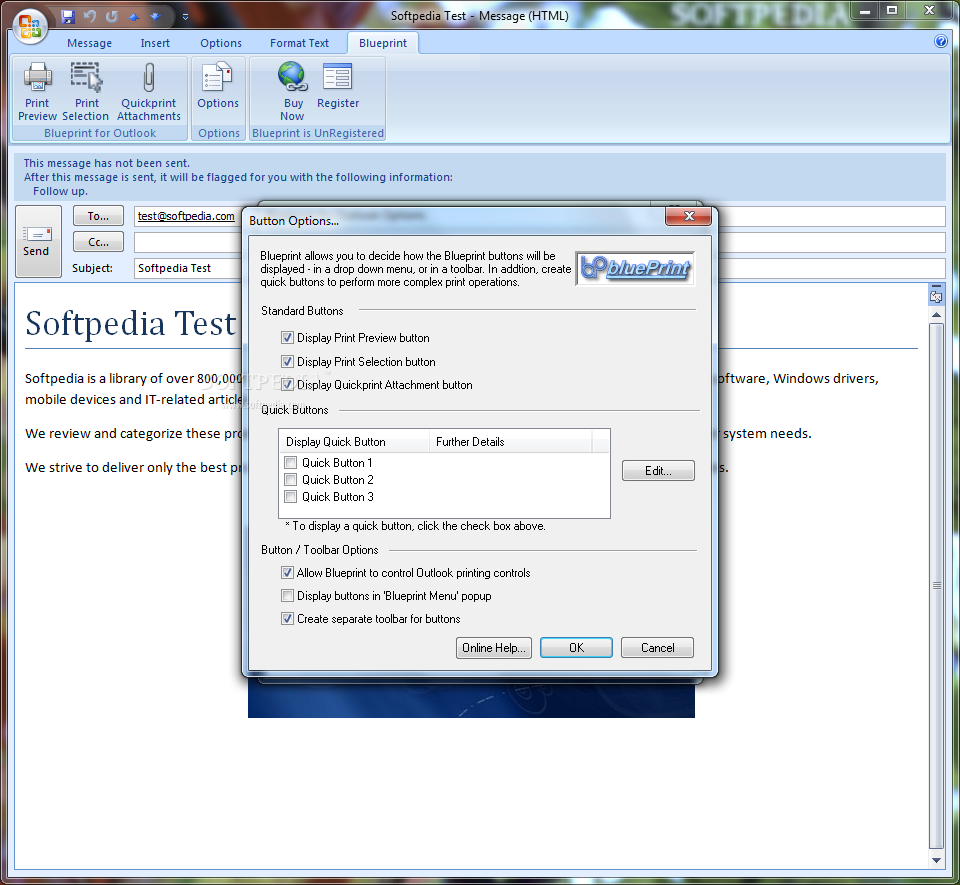Enable Quick Button 2 checkbox
Viewport: 960px width, 885px height.
[x=291, y=479]
